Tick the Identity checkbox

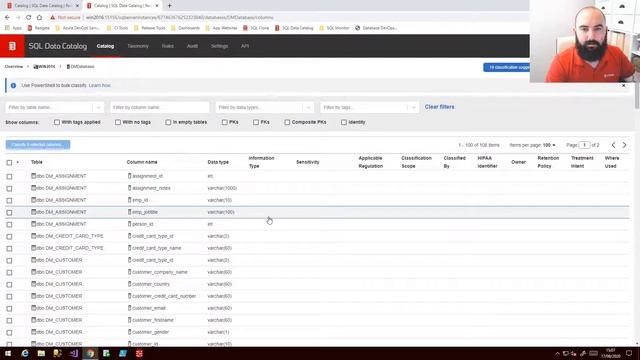(x=344, y=122)
